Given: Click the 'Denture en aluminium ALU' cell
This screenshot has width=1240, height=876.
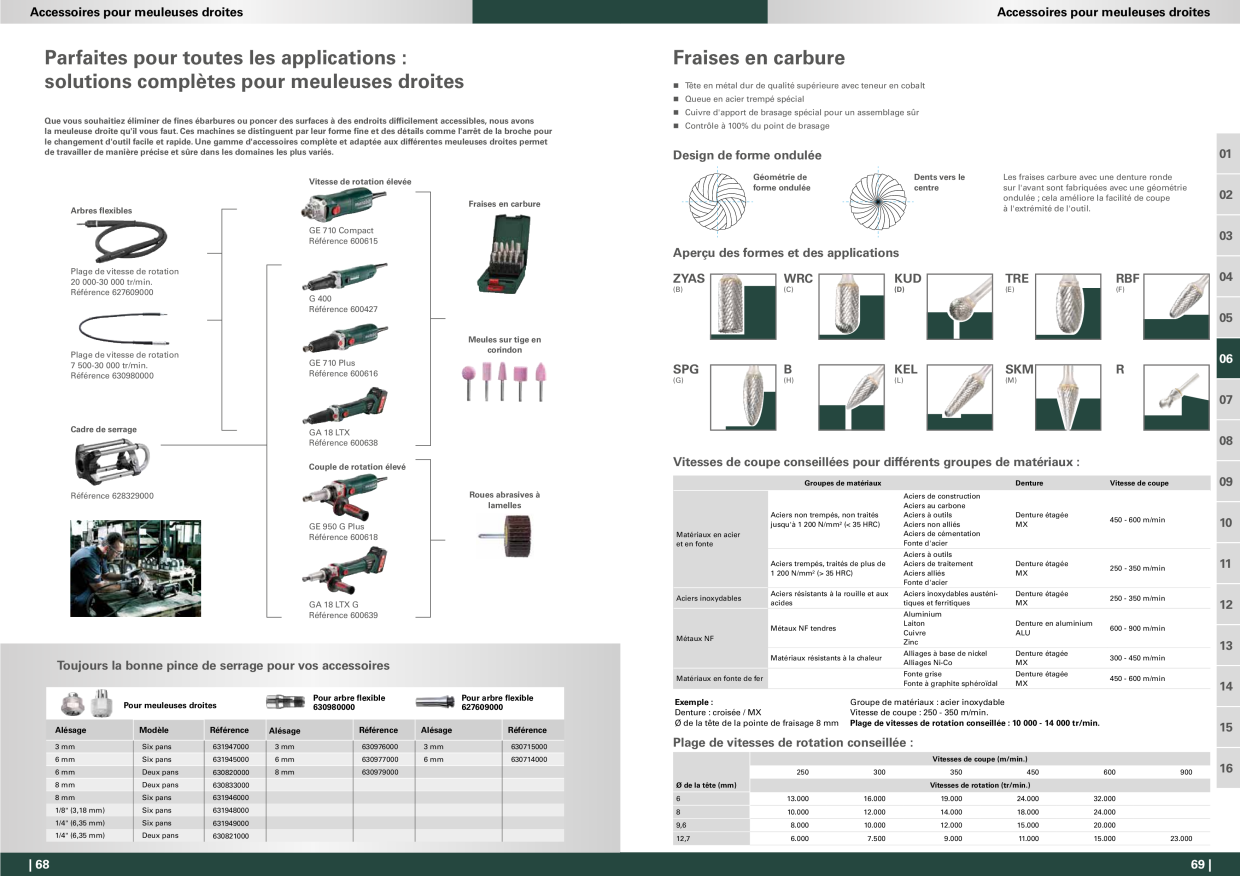Looking at the screenshot, I should [1054, 628].
